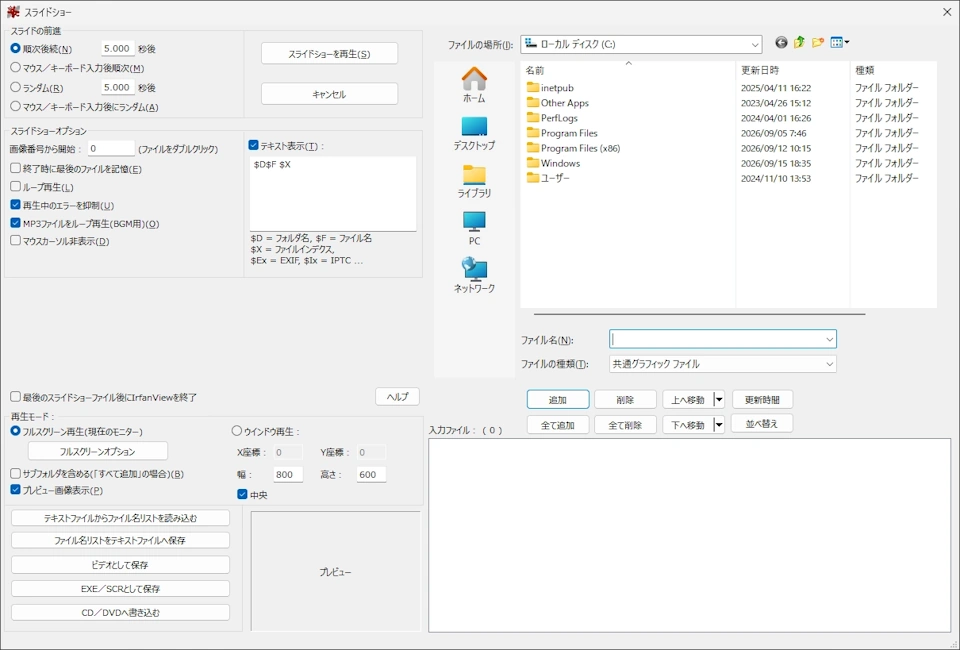
Task: Open dropdown arrow beside 上へ移動
Action: click(x=719, y=400)
